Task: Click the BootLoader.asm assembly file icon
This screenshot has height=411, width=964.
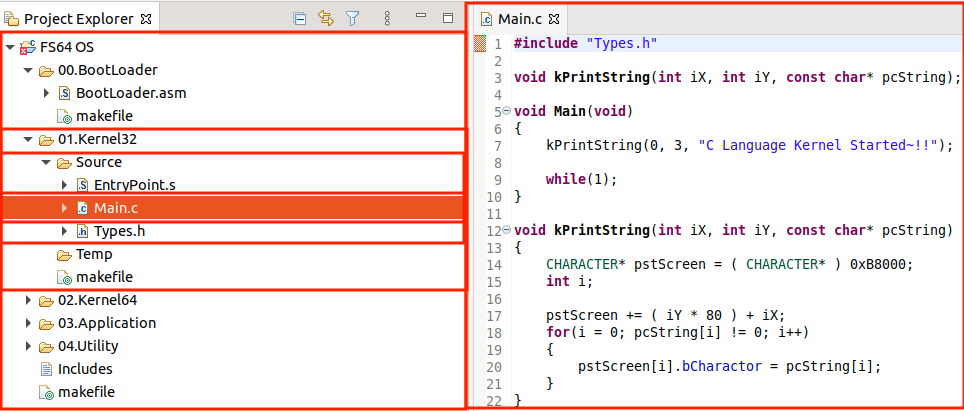Action: tap(63, 93)
